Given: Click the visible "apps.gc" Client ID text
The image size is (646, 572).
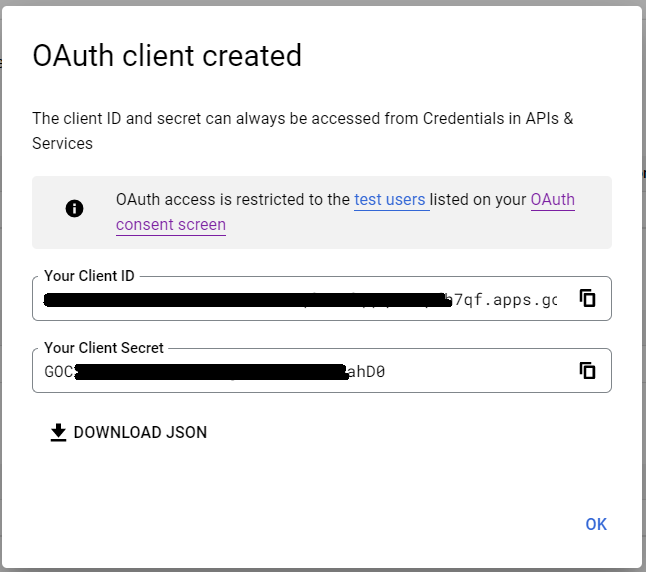Looking at the screenshot, I should (518, 299).
